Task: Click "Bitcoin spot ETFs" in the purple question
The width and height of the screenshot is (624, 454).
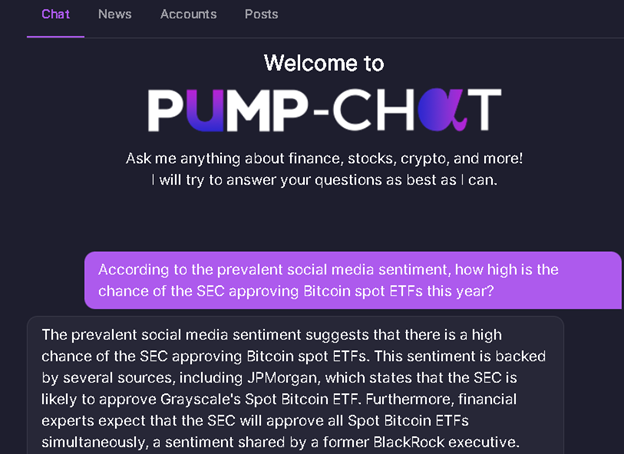Action: (363, 291)
